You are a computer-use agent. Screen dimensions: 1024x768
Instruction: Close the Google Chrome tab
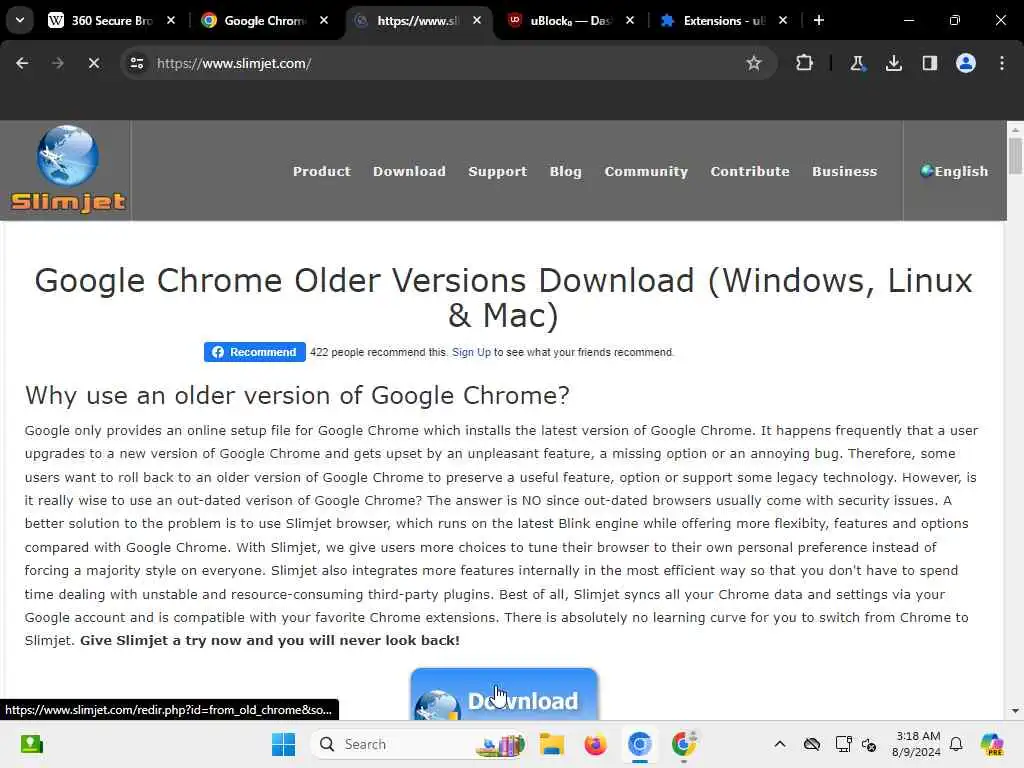point(324,20)
